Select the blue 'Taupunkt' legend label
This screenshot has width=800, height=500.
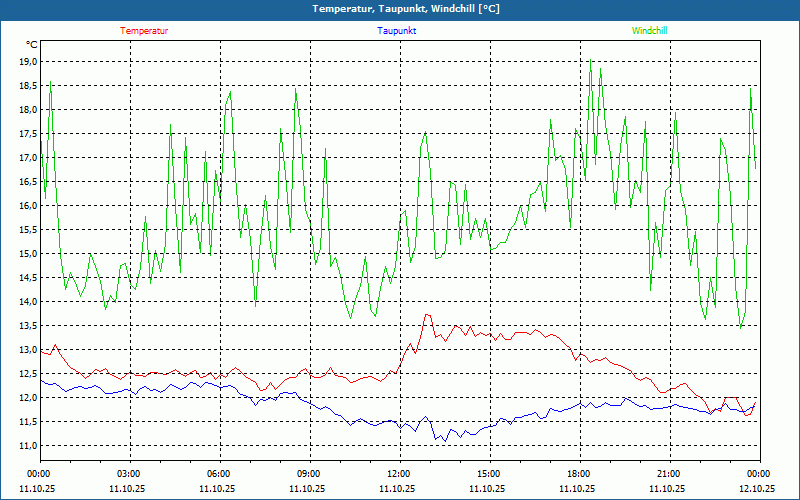tap(397, 31)
